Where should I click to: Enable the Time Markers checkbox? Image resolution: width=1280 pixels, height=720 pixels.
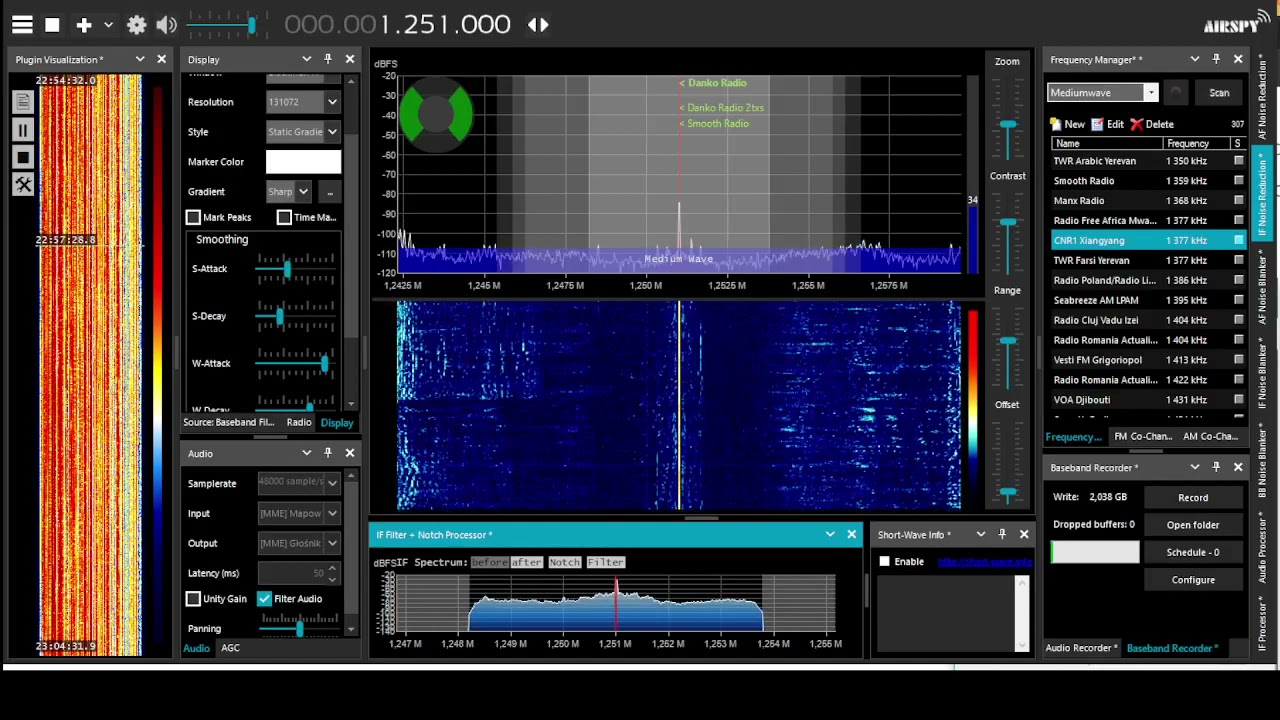(x=284, y=217)
